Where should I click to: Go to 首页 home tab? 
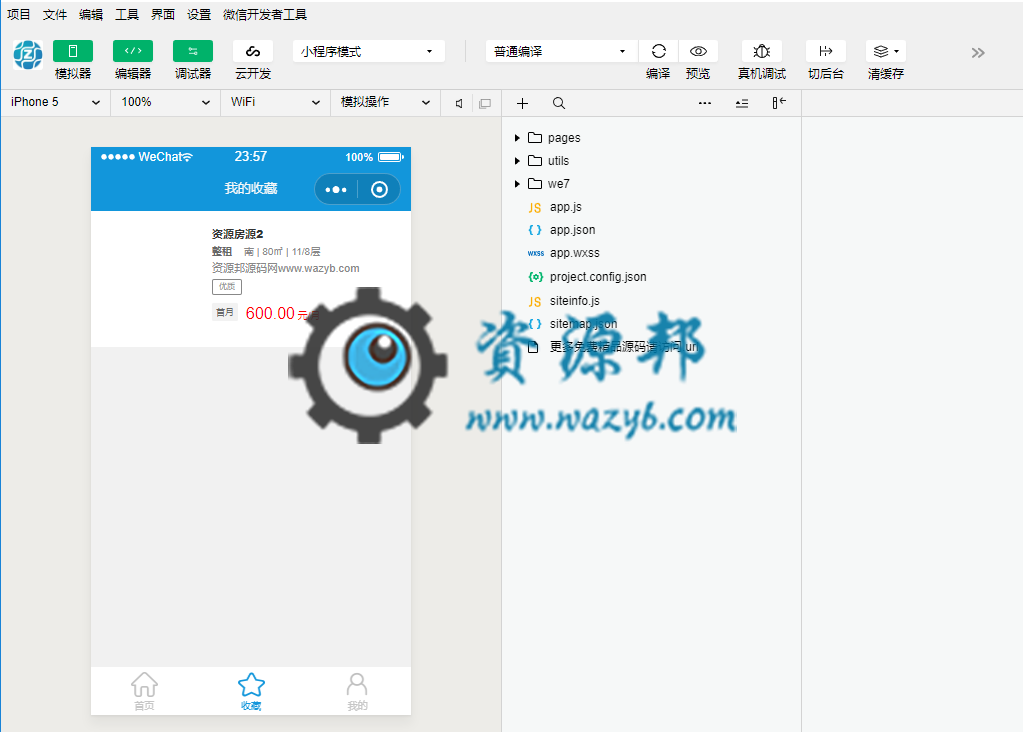click(x=144, y=692)
